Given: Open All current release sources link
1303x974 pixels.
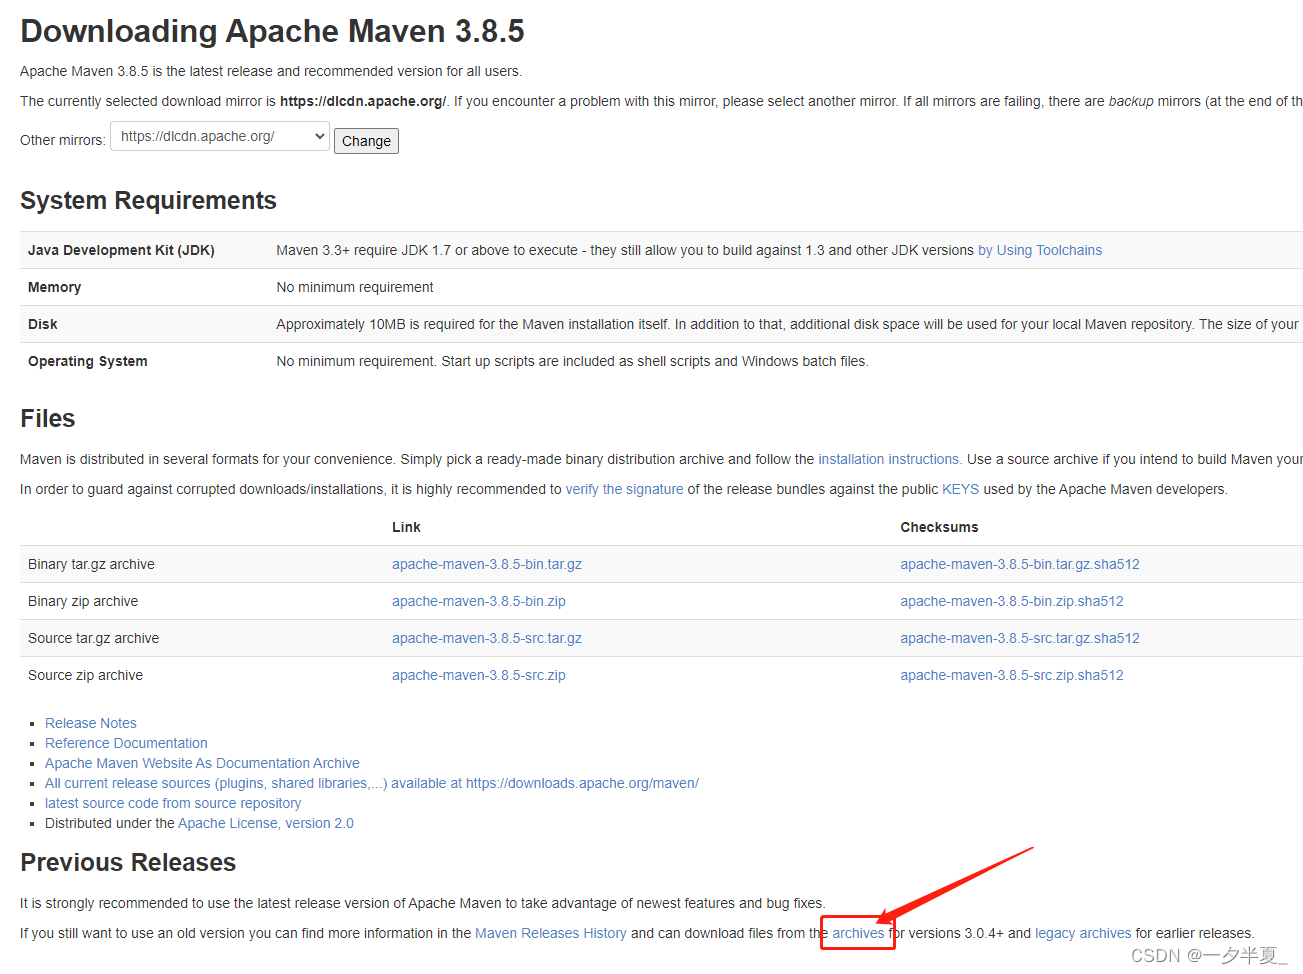Looking at the screenshot, I should coord(372,783).
